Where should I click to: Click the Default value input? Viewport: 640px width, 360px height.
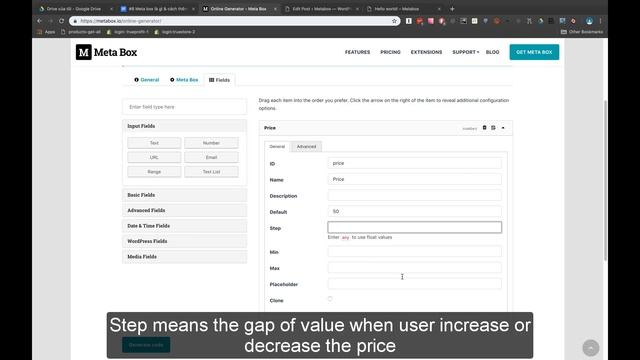pos(414,211)
